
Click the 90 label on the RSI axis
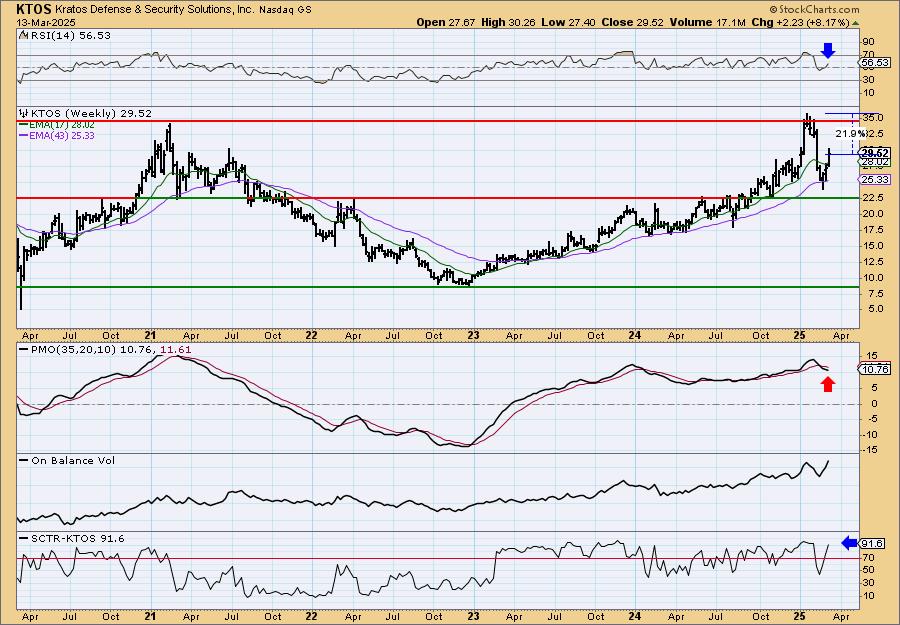(868, 42)
